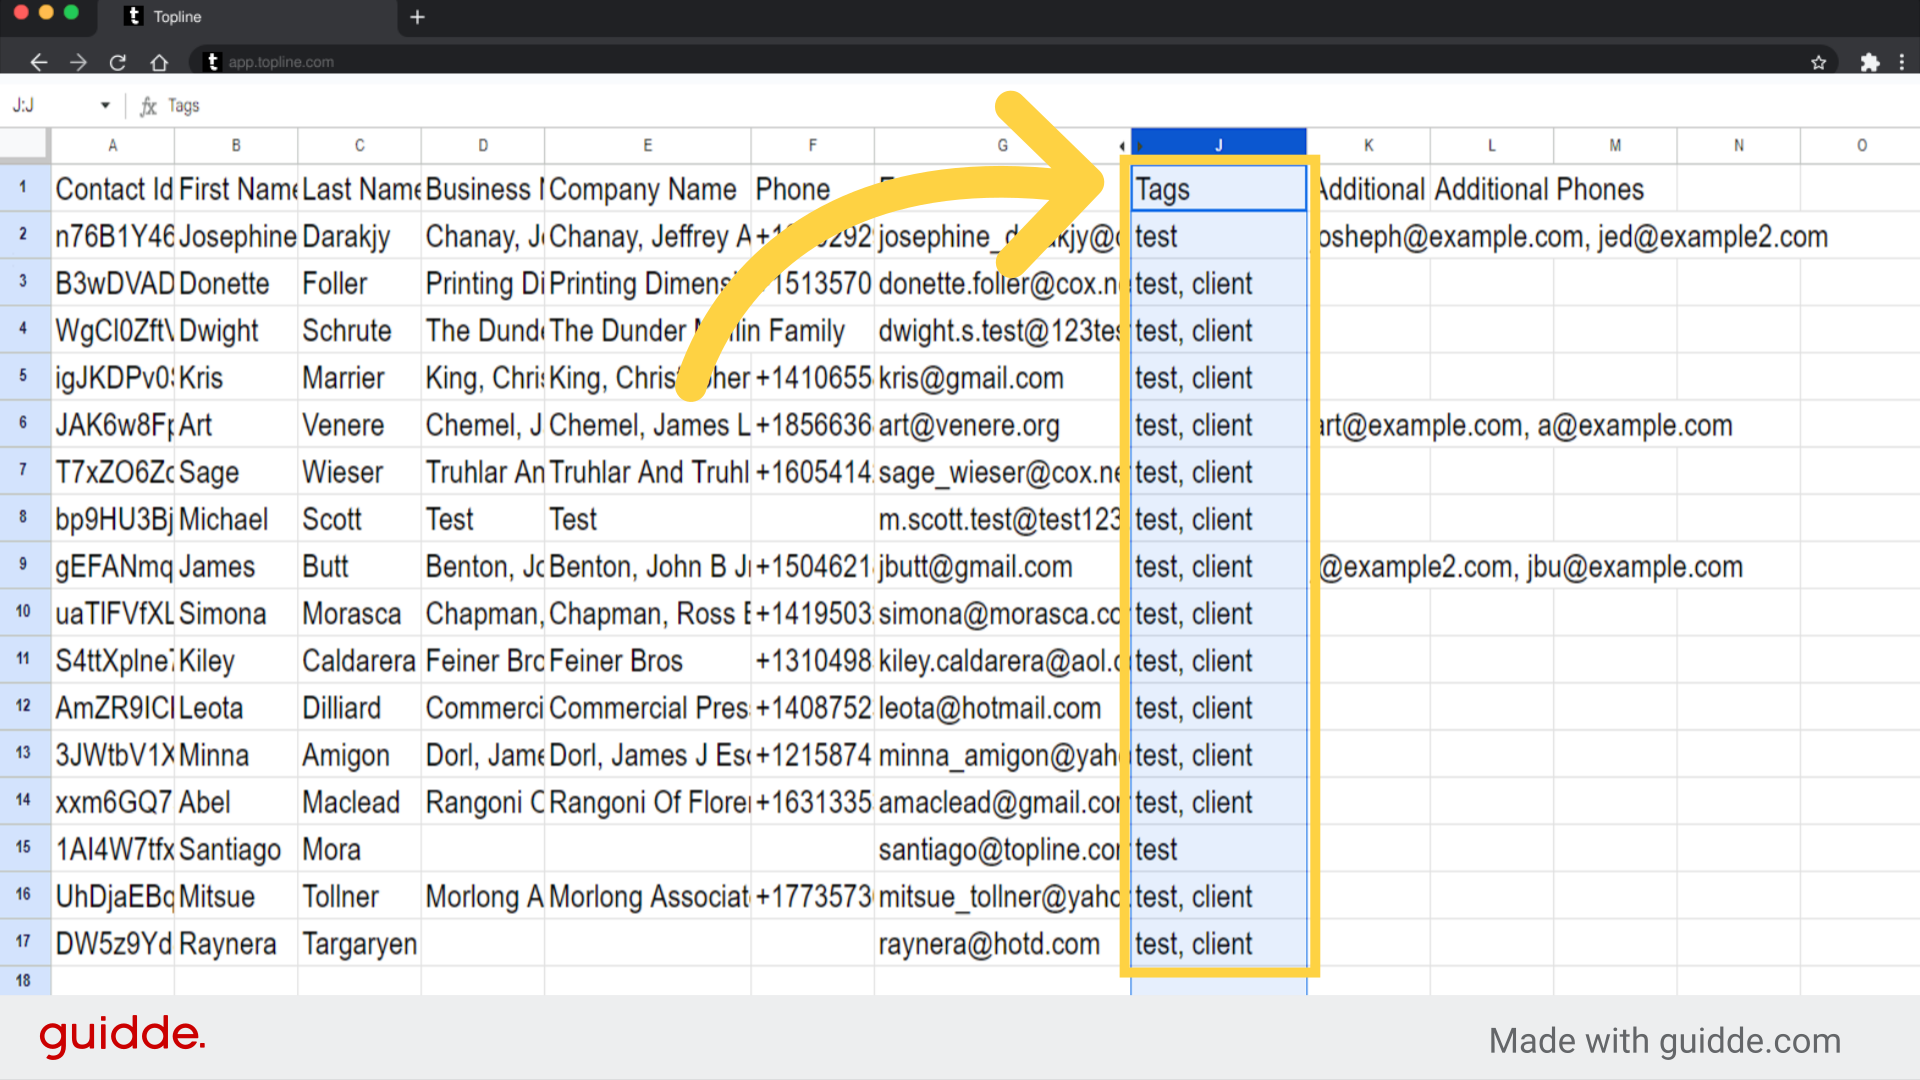
Task: Click the 'Company Name' header cell
Action: point(648,189)
